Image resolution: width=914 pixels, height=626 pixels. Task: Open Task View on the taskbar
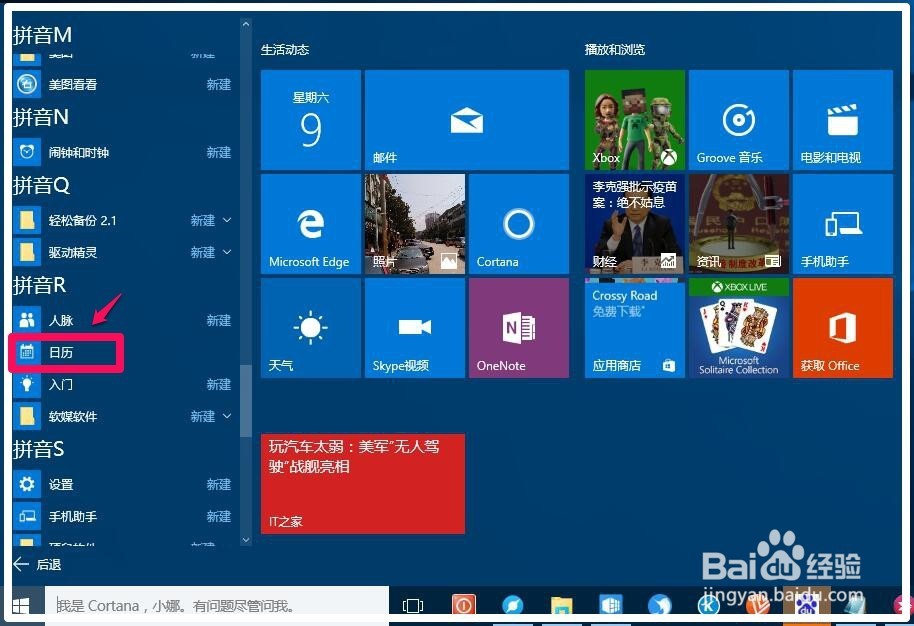tap(413, 606)
